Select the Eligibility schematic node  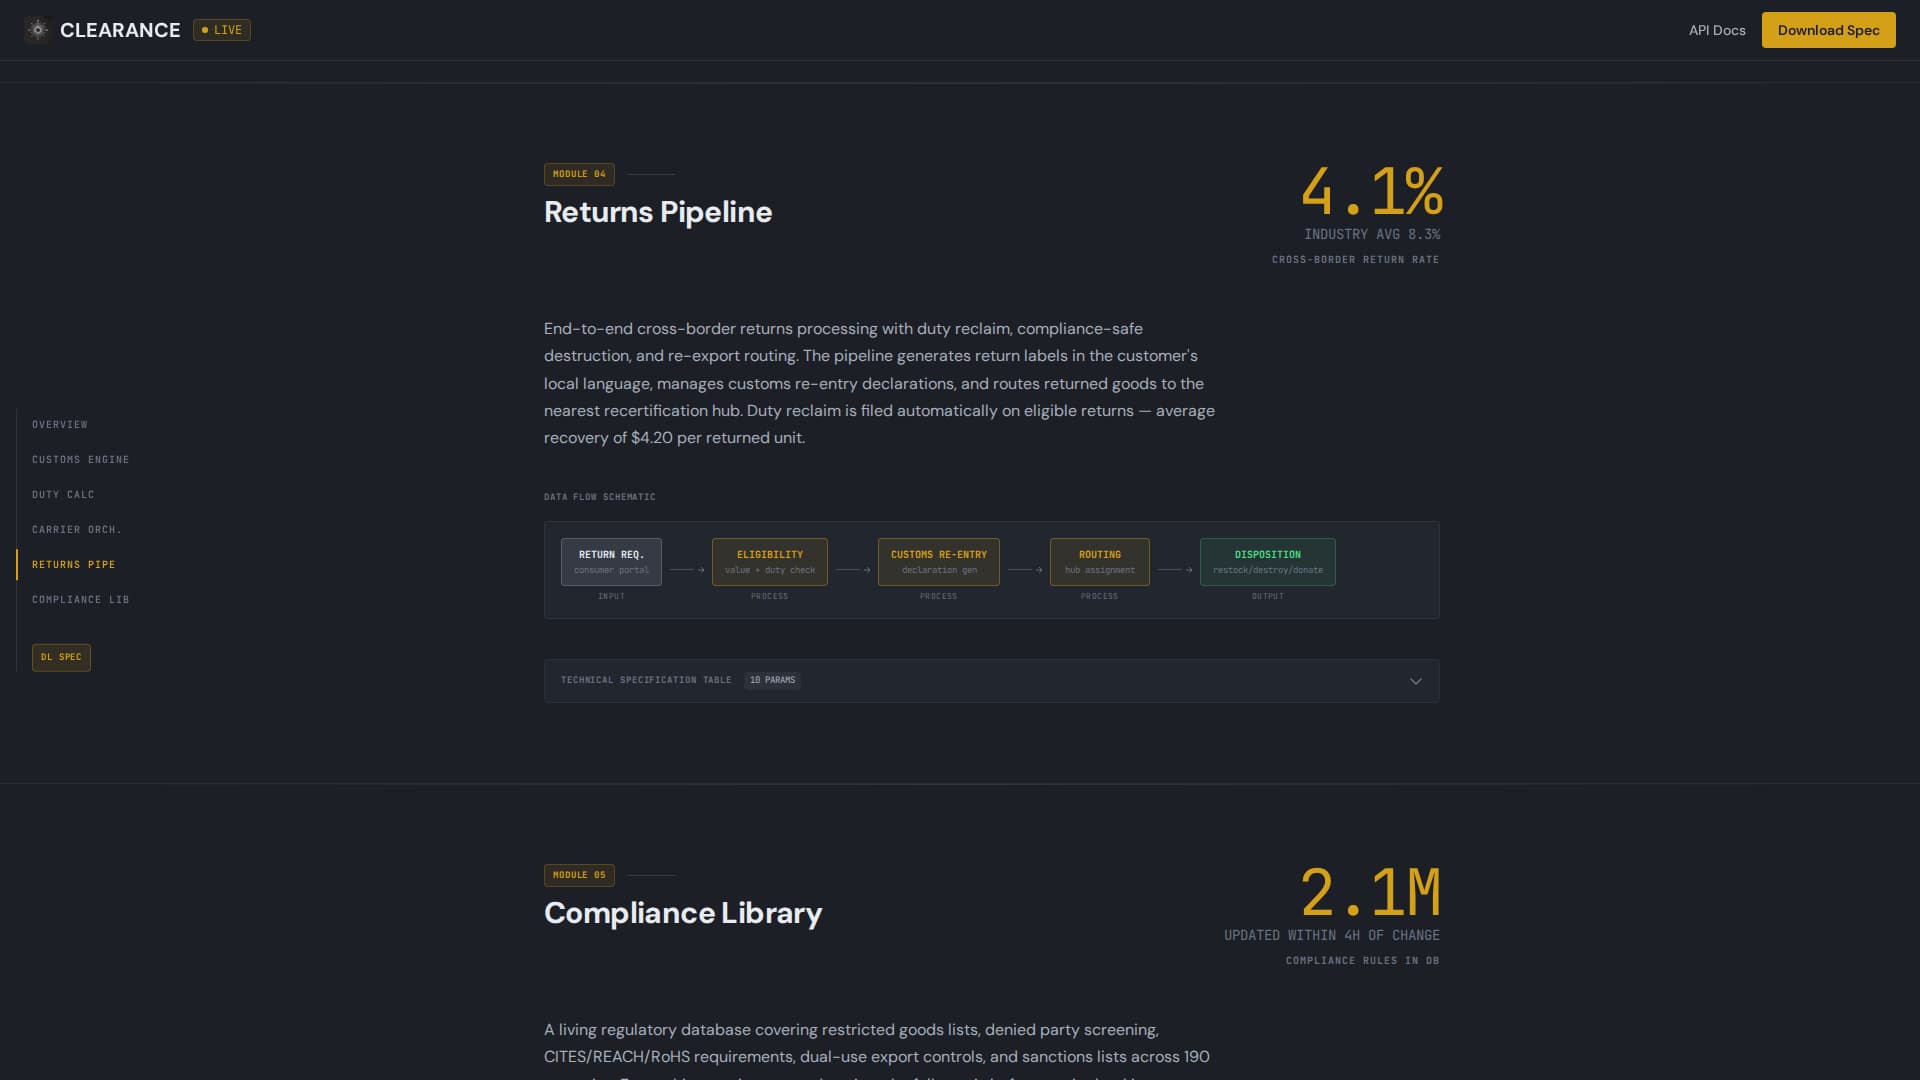click(770, 562)
